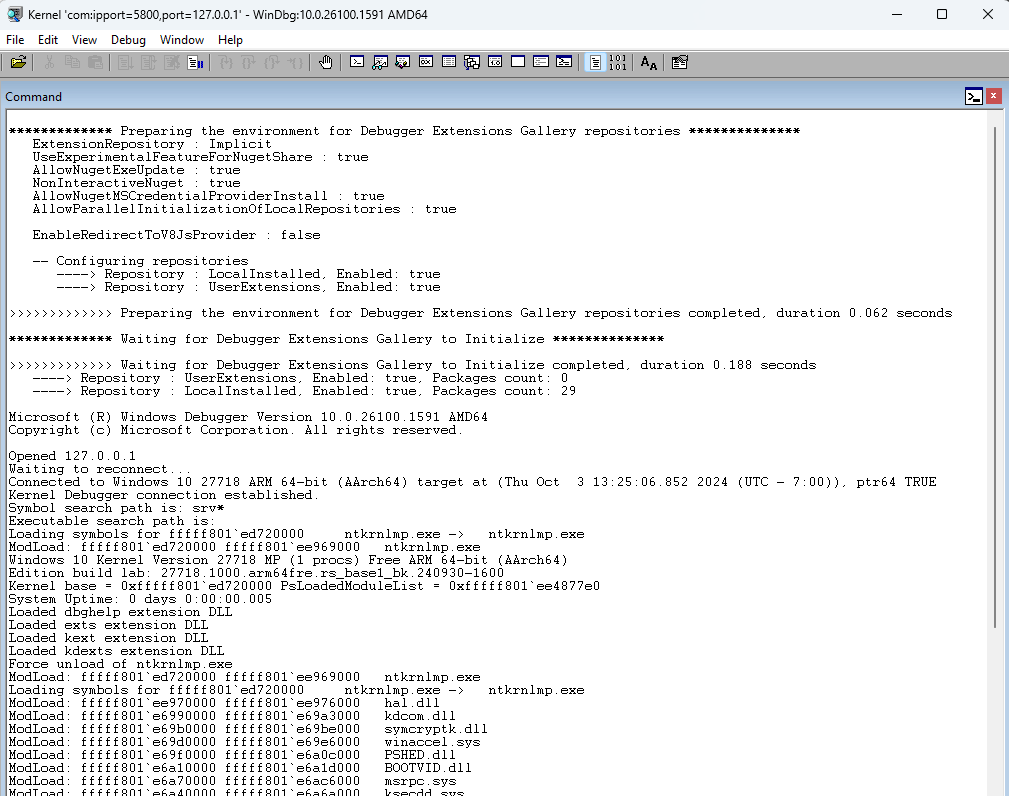Screen dimensions: 1009x796
Task: Click the Step Over braces icon
Action: (x=248, y=62)
